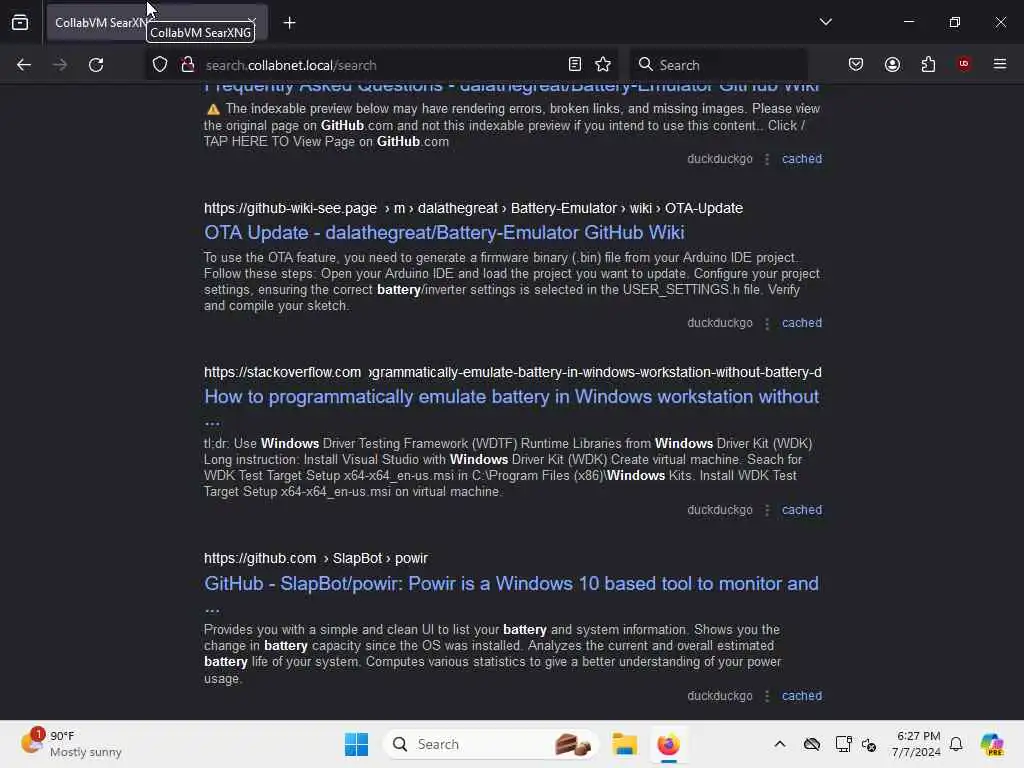The width and height of the screenshot is (1024, 768).
Task: Open the Windows Start menu
Action: 357,744
